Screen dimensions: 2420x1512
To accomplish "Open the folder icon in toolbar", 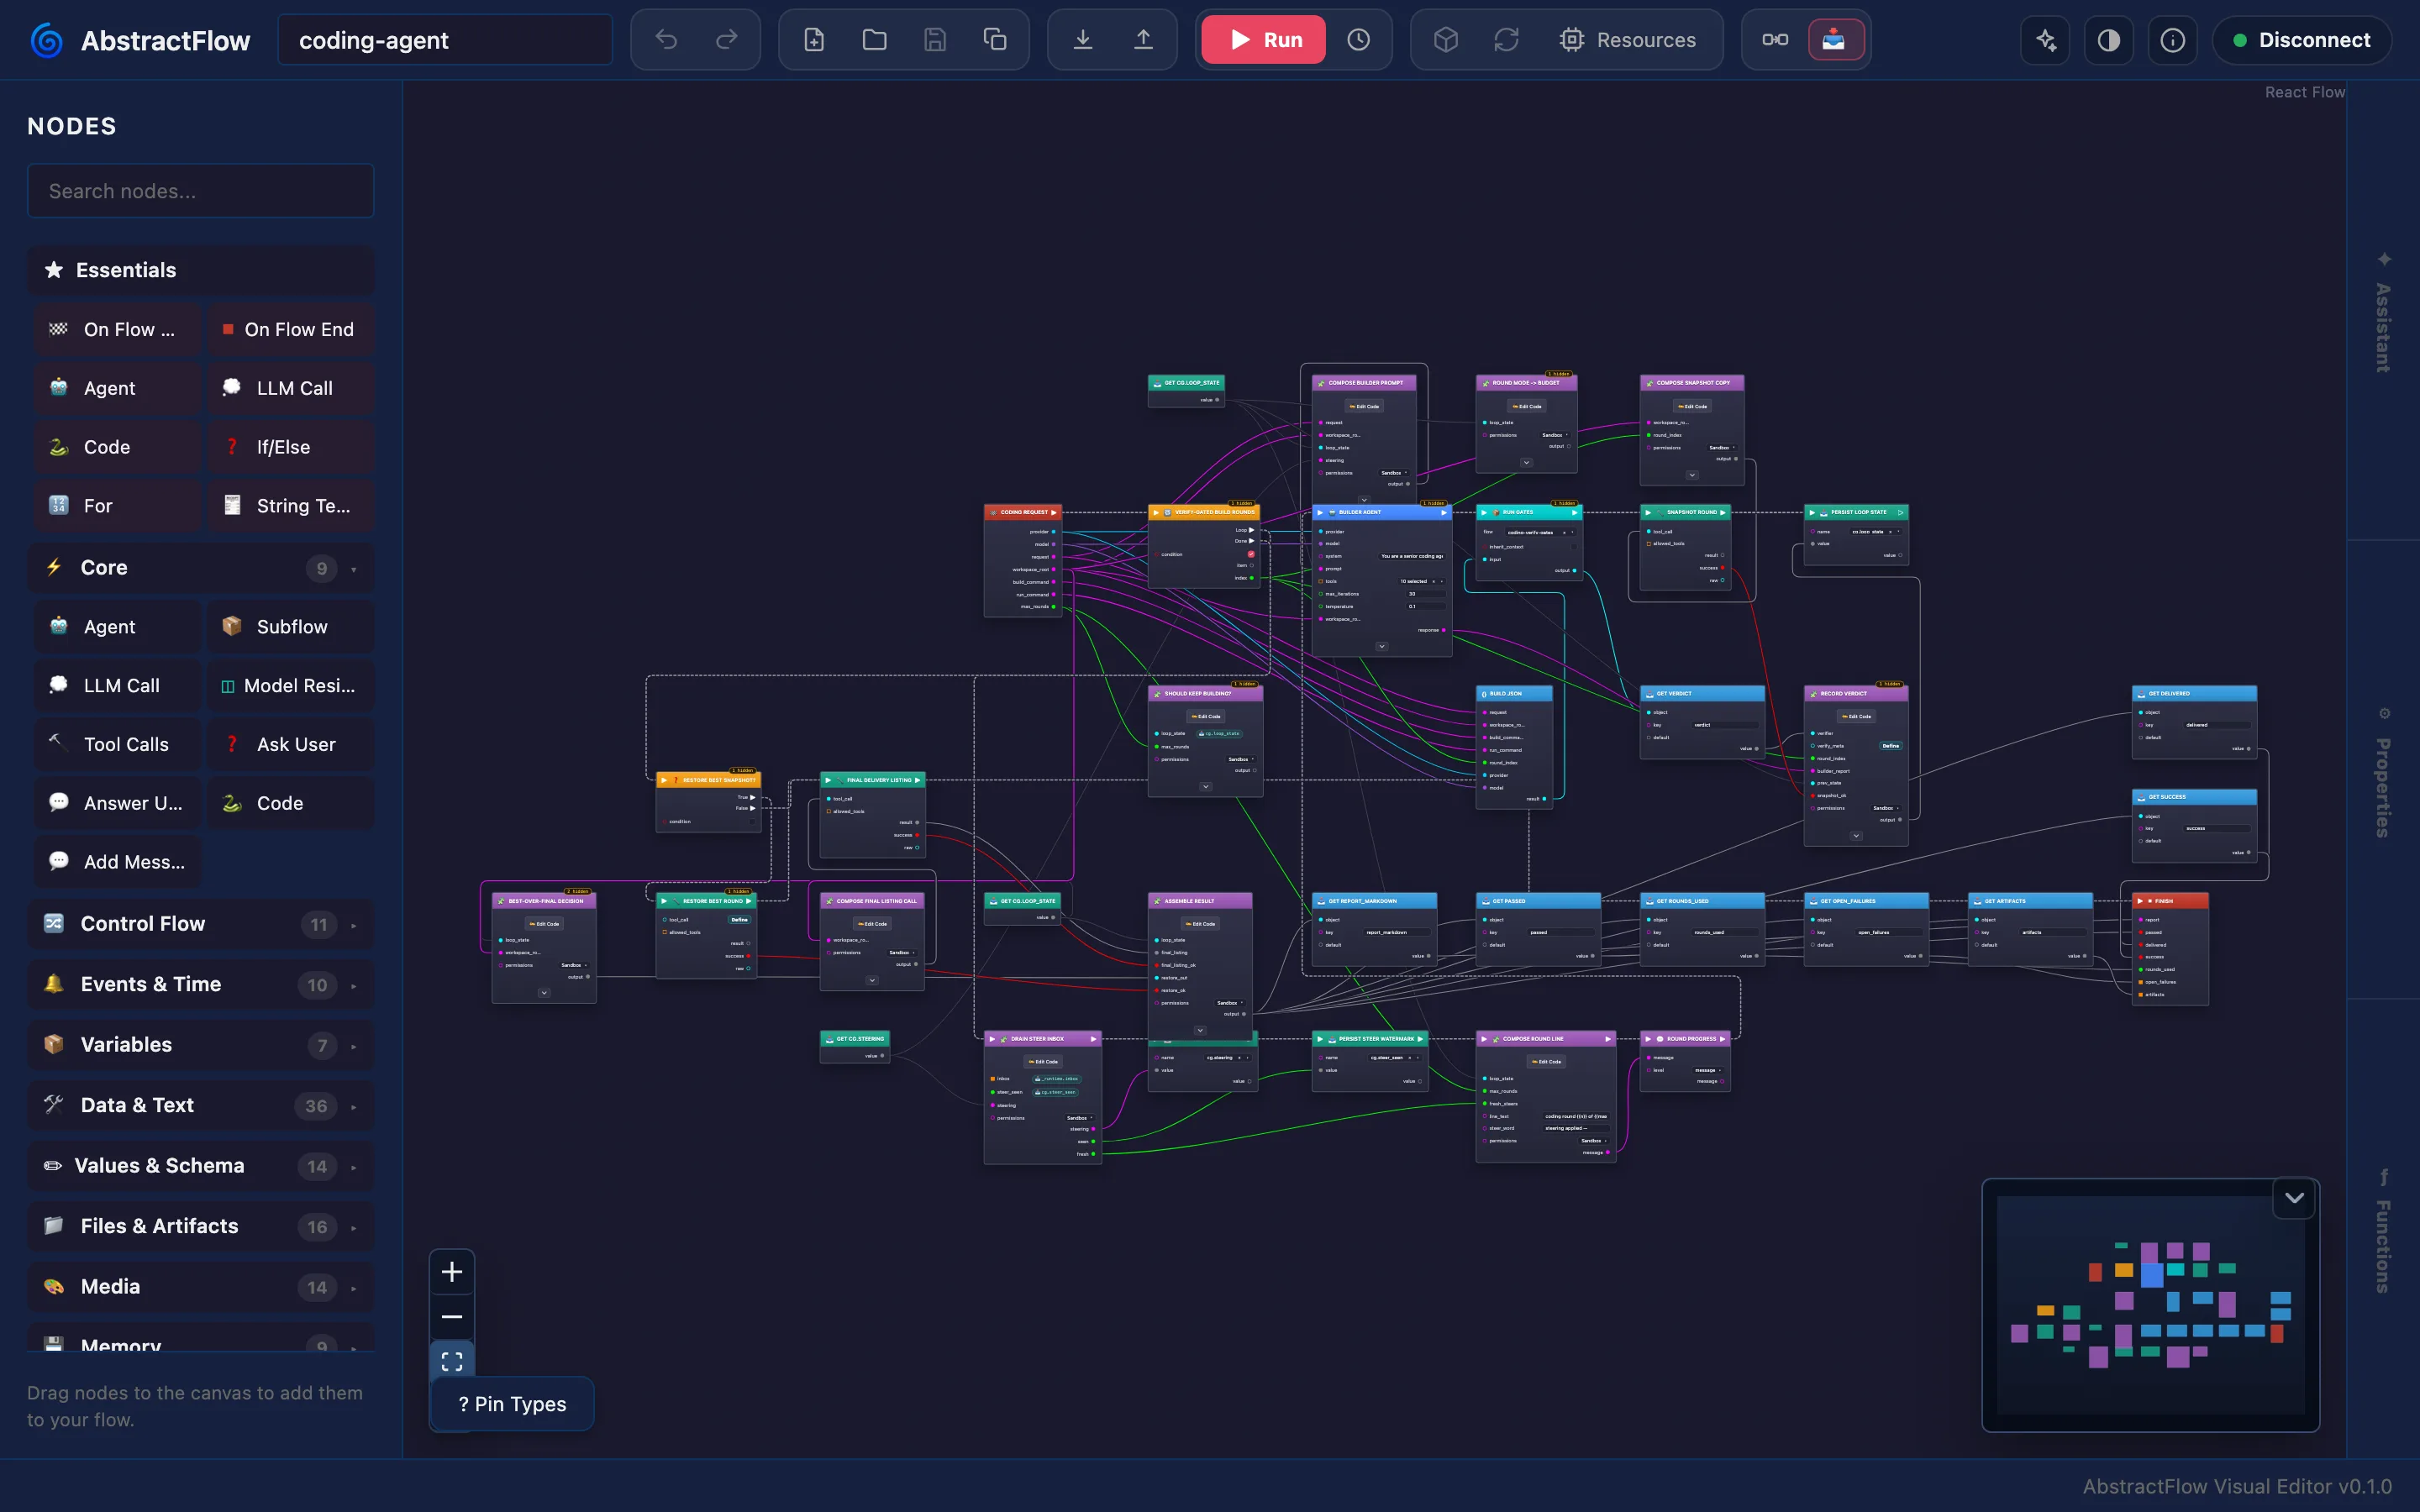I will coord(874,40).
